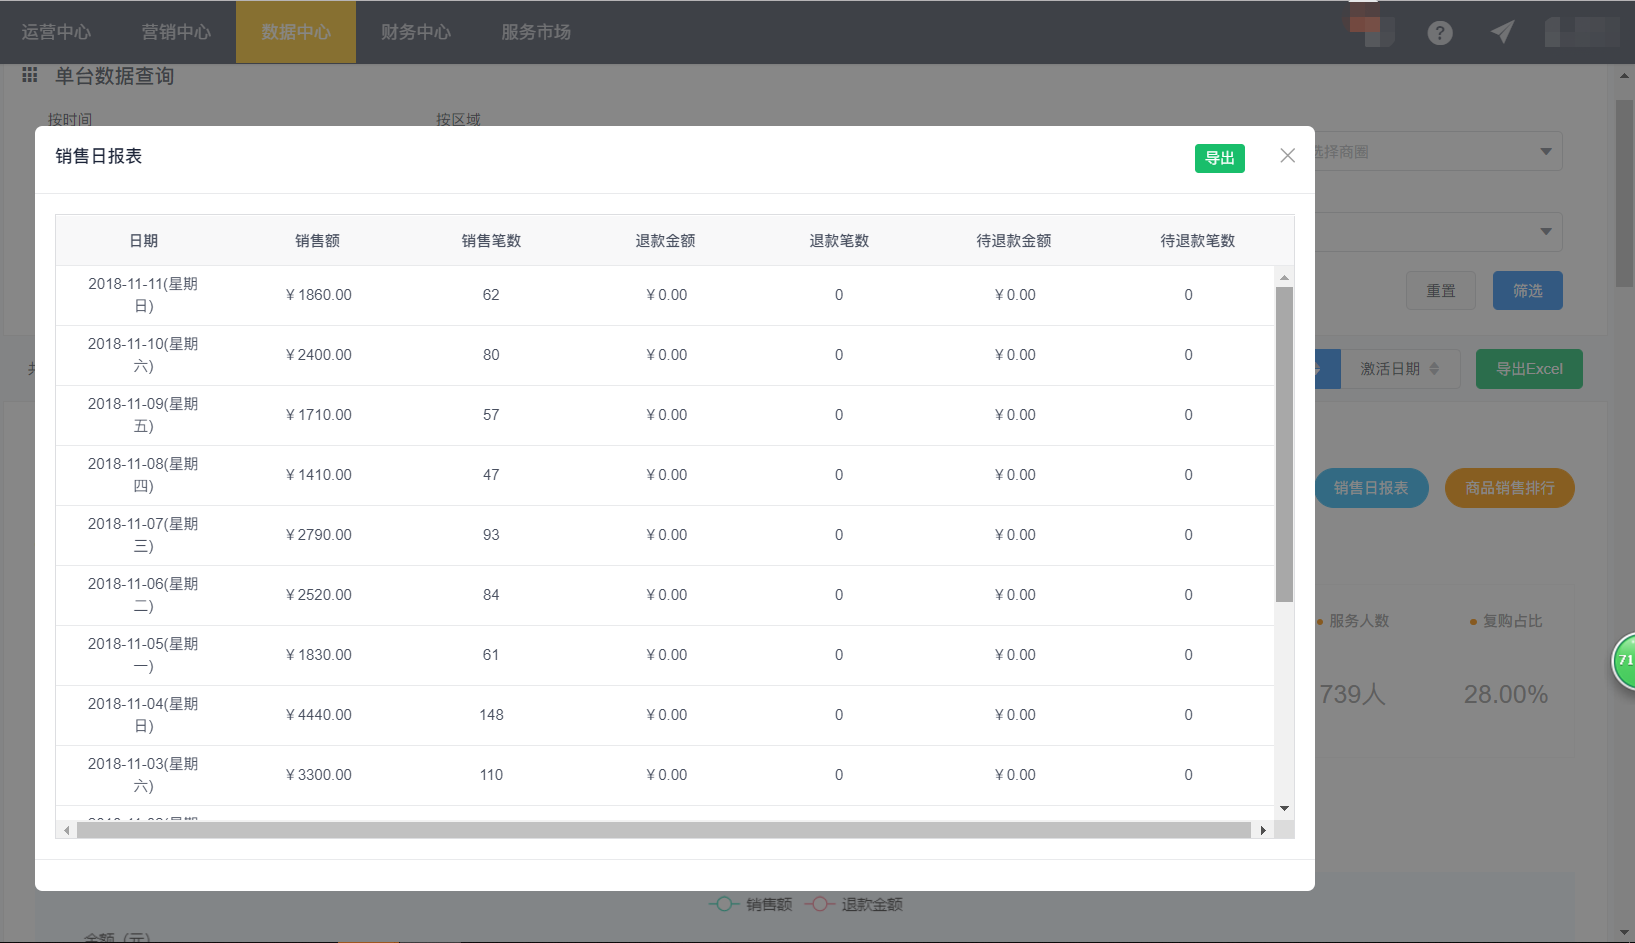Image resolution: width=1635 pixels, height=943 pixels.
Task: Click sales amount ¥2790.00
Action: tap(318, 535)
